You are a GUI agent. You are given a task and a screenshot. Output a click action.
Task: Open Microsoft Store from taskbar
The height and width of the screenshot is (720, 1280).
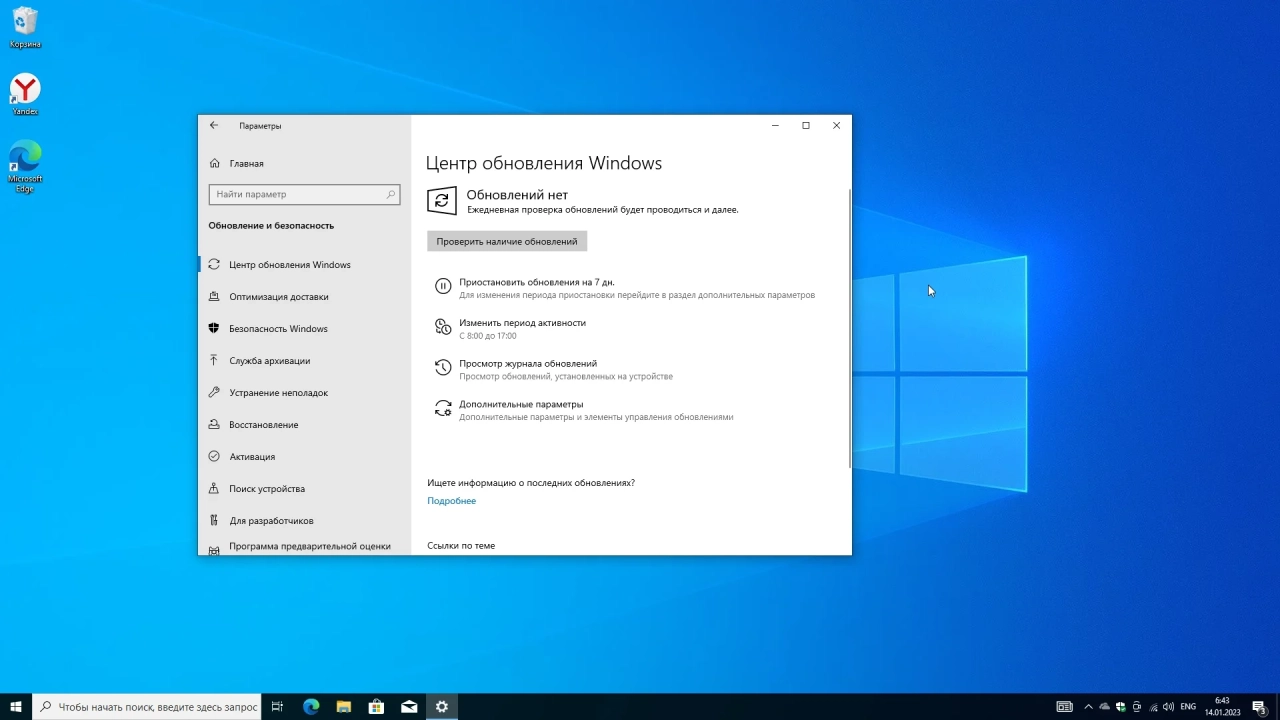(376, 707)
